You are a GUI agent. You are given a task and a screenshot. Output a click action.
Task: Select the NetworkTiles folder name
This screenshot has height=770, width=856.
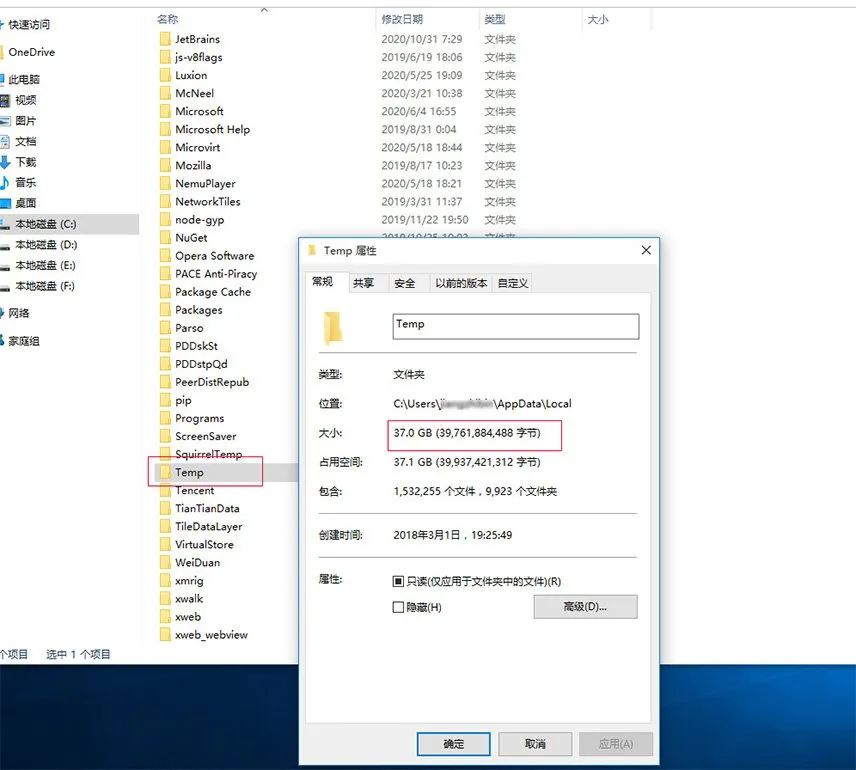207,202
